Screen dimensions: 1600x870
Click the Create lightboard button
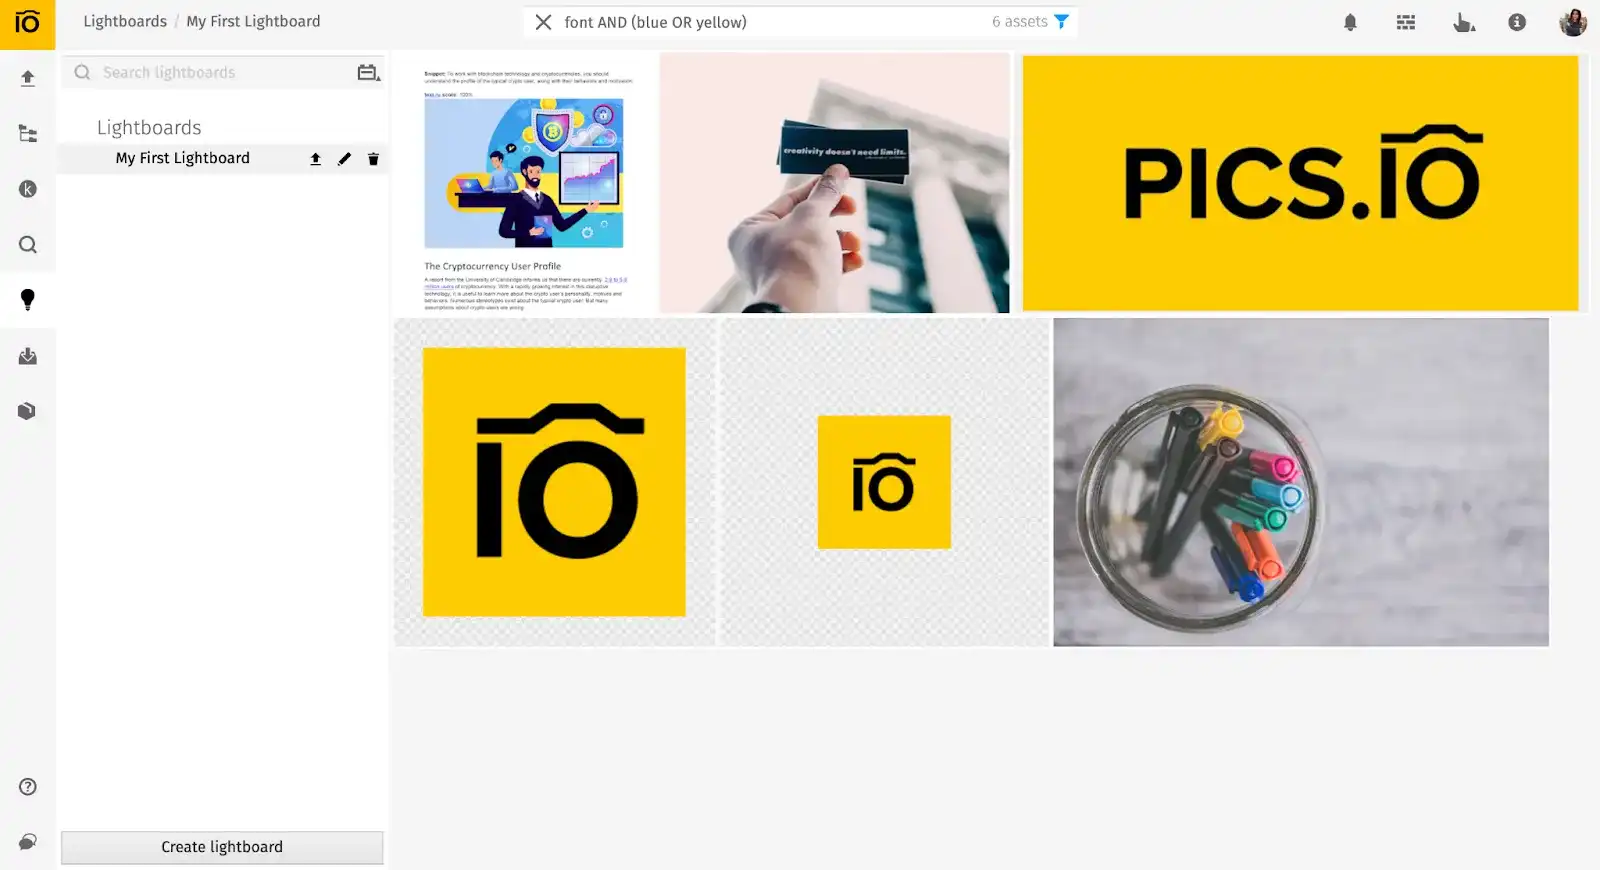222,847
